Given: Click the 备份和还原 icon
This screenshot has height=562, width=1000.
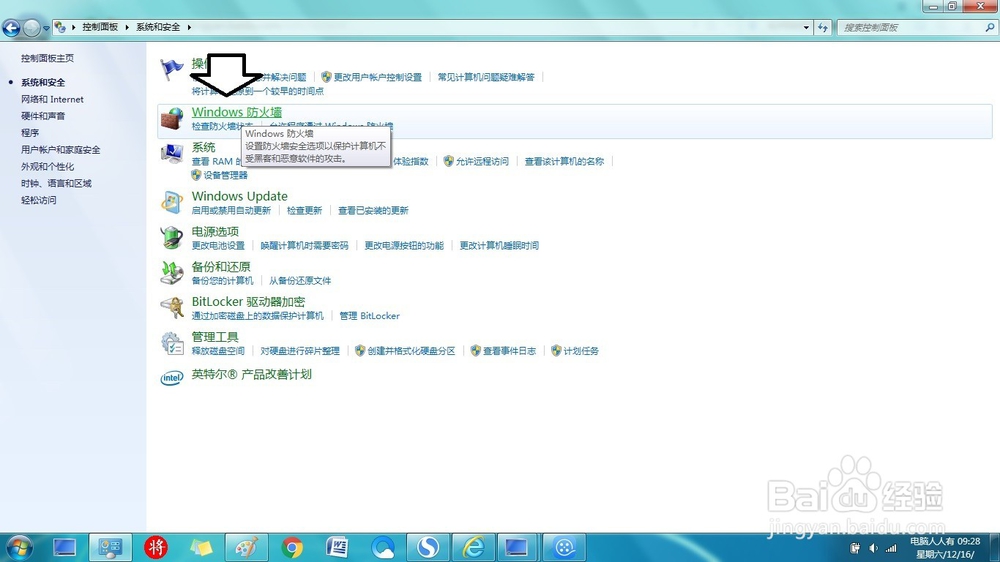Looking at the screenshot, I should 172,272.
